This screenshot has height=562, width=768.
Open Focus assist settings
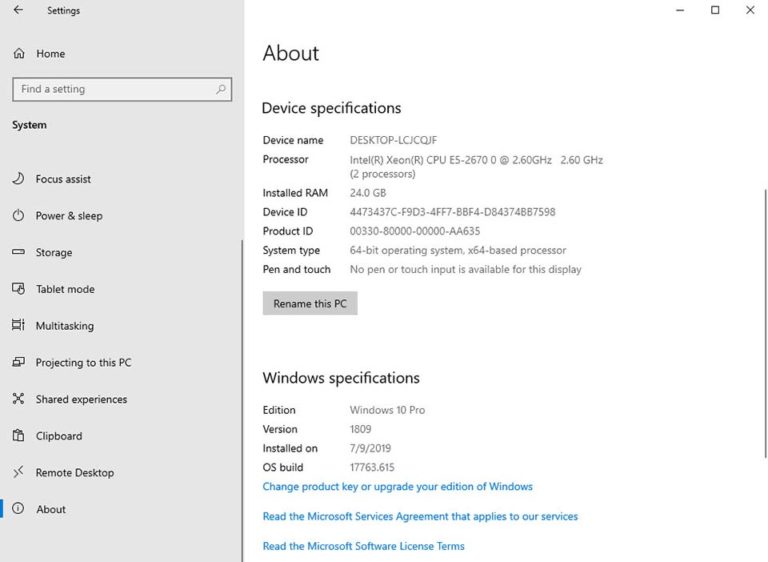(63, 179)
